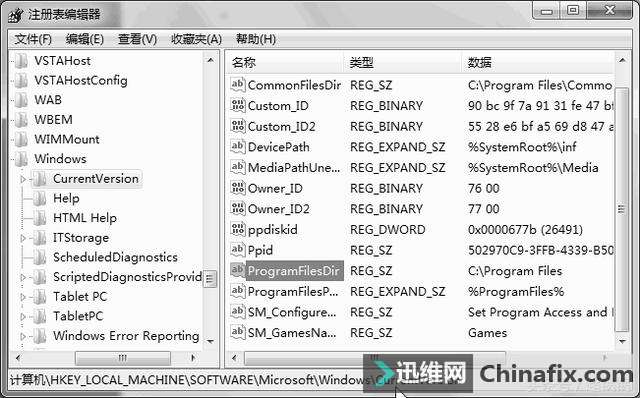
Task: Select the WIMMount key
Action: (67, 139)
